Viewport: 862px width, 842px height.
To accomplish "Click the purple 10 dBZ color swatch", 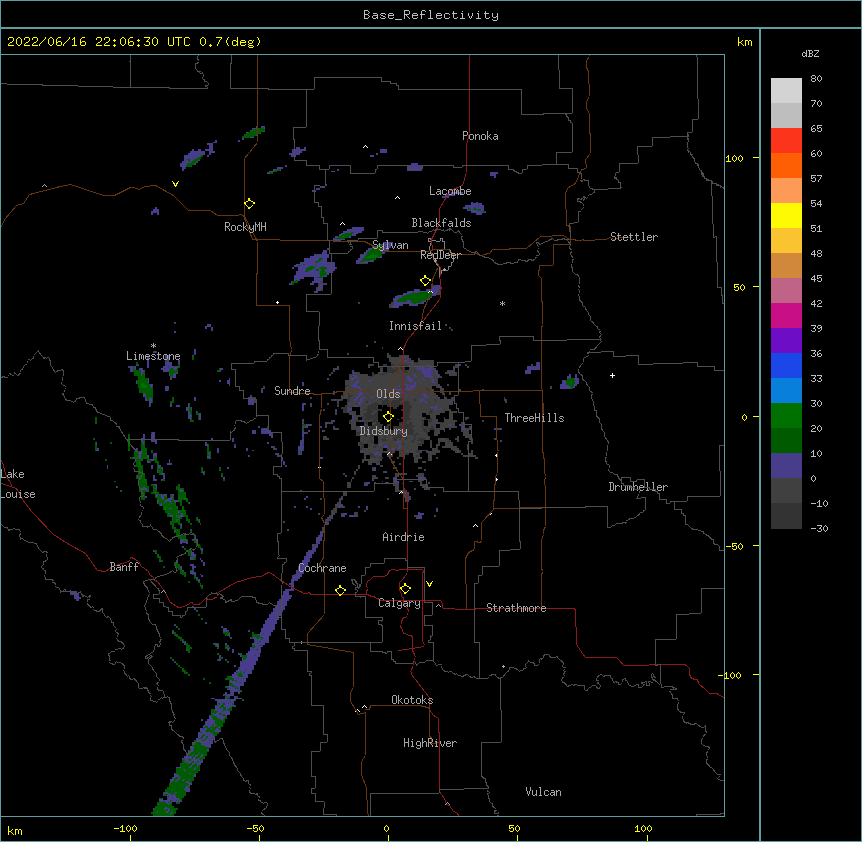I will [x=786, y=466].
